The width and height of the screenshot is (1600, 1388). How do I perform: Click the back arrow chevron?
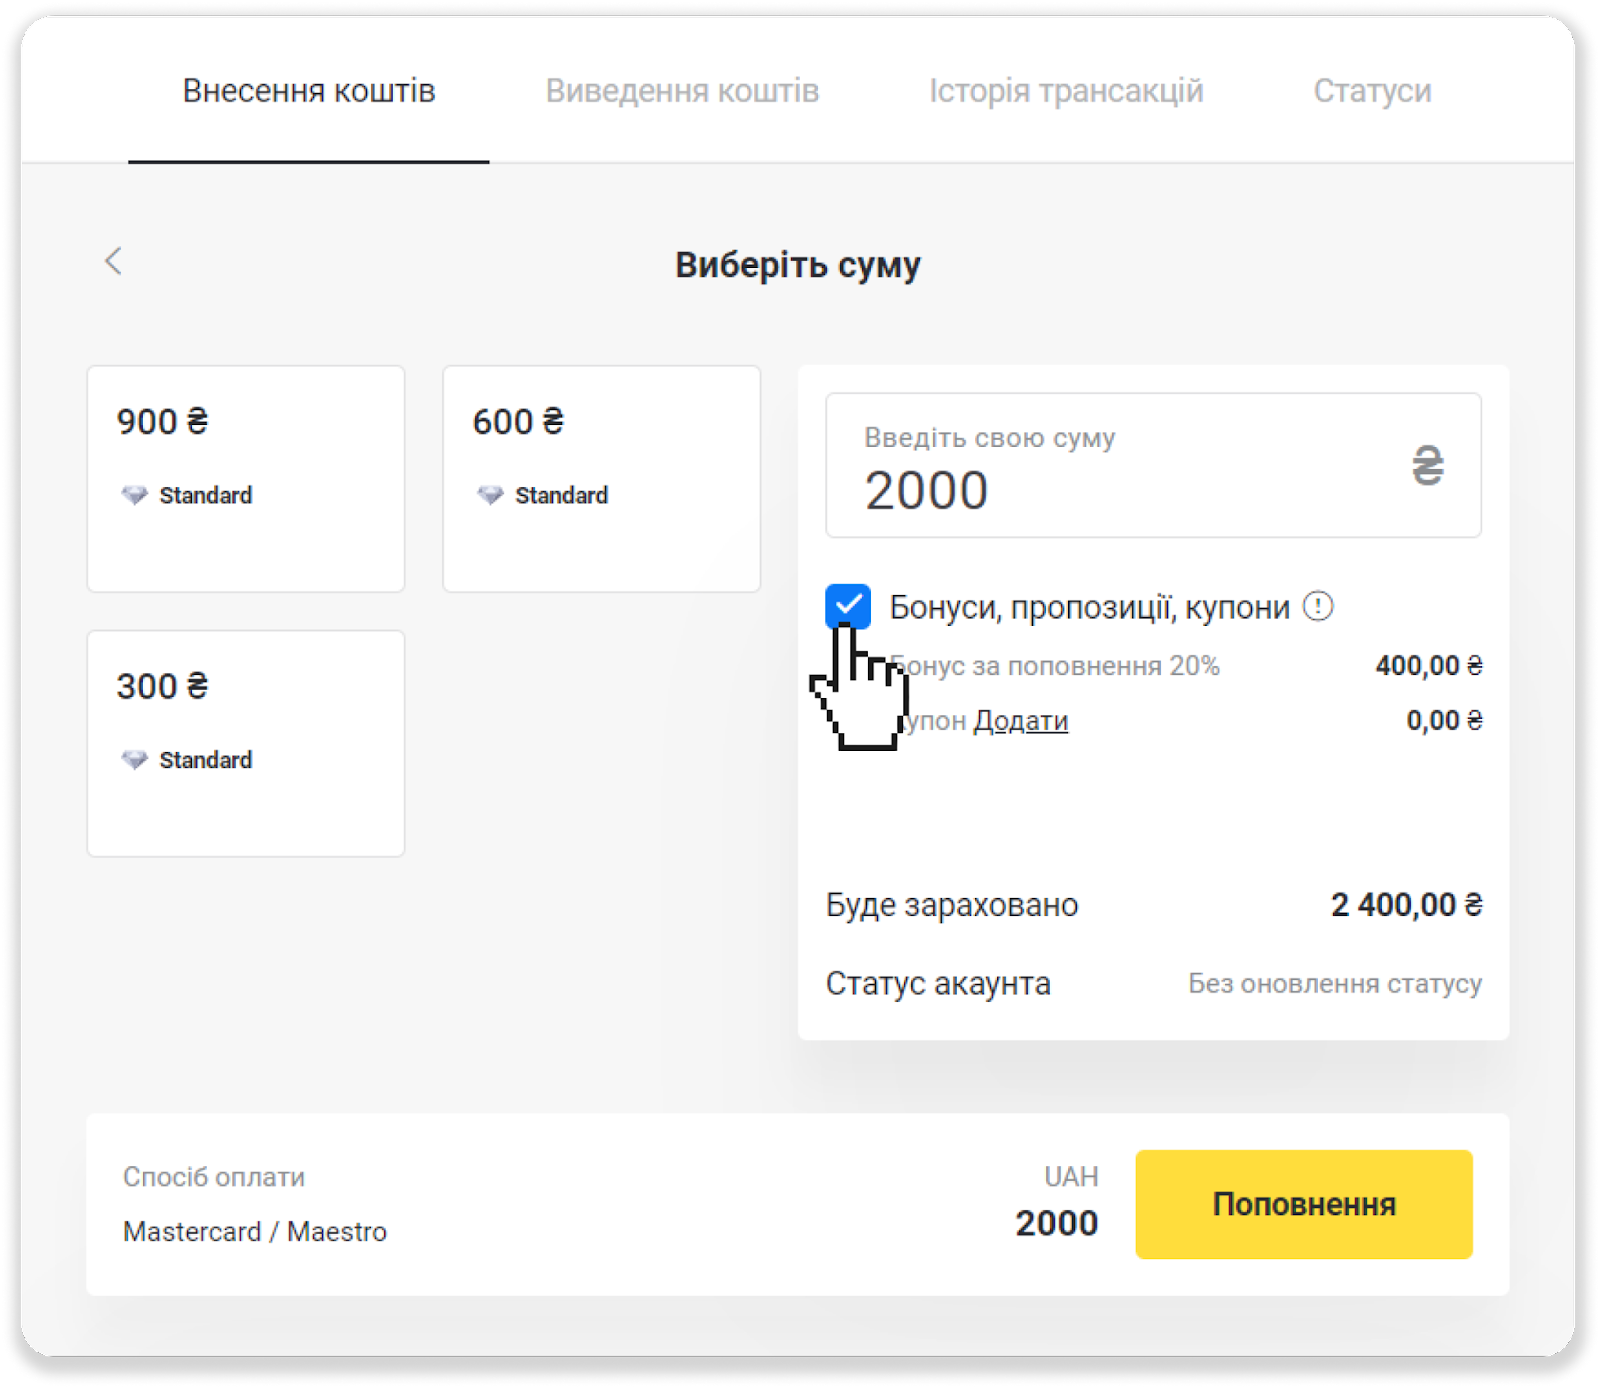[x=113, y=262]
